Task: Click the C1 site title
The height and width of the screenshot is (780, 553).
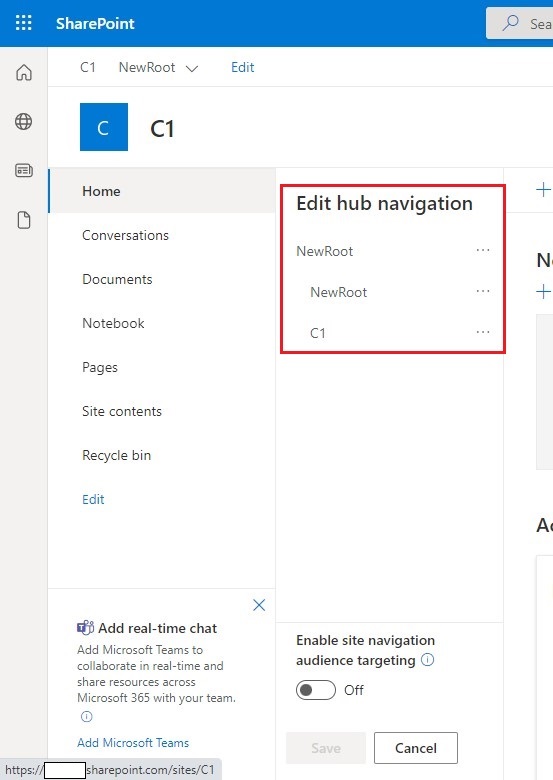Action: (162, 129)
